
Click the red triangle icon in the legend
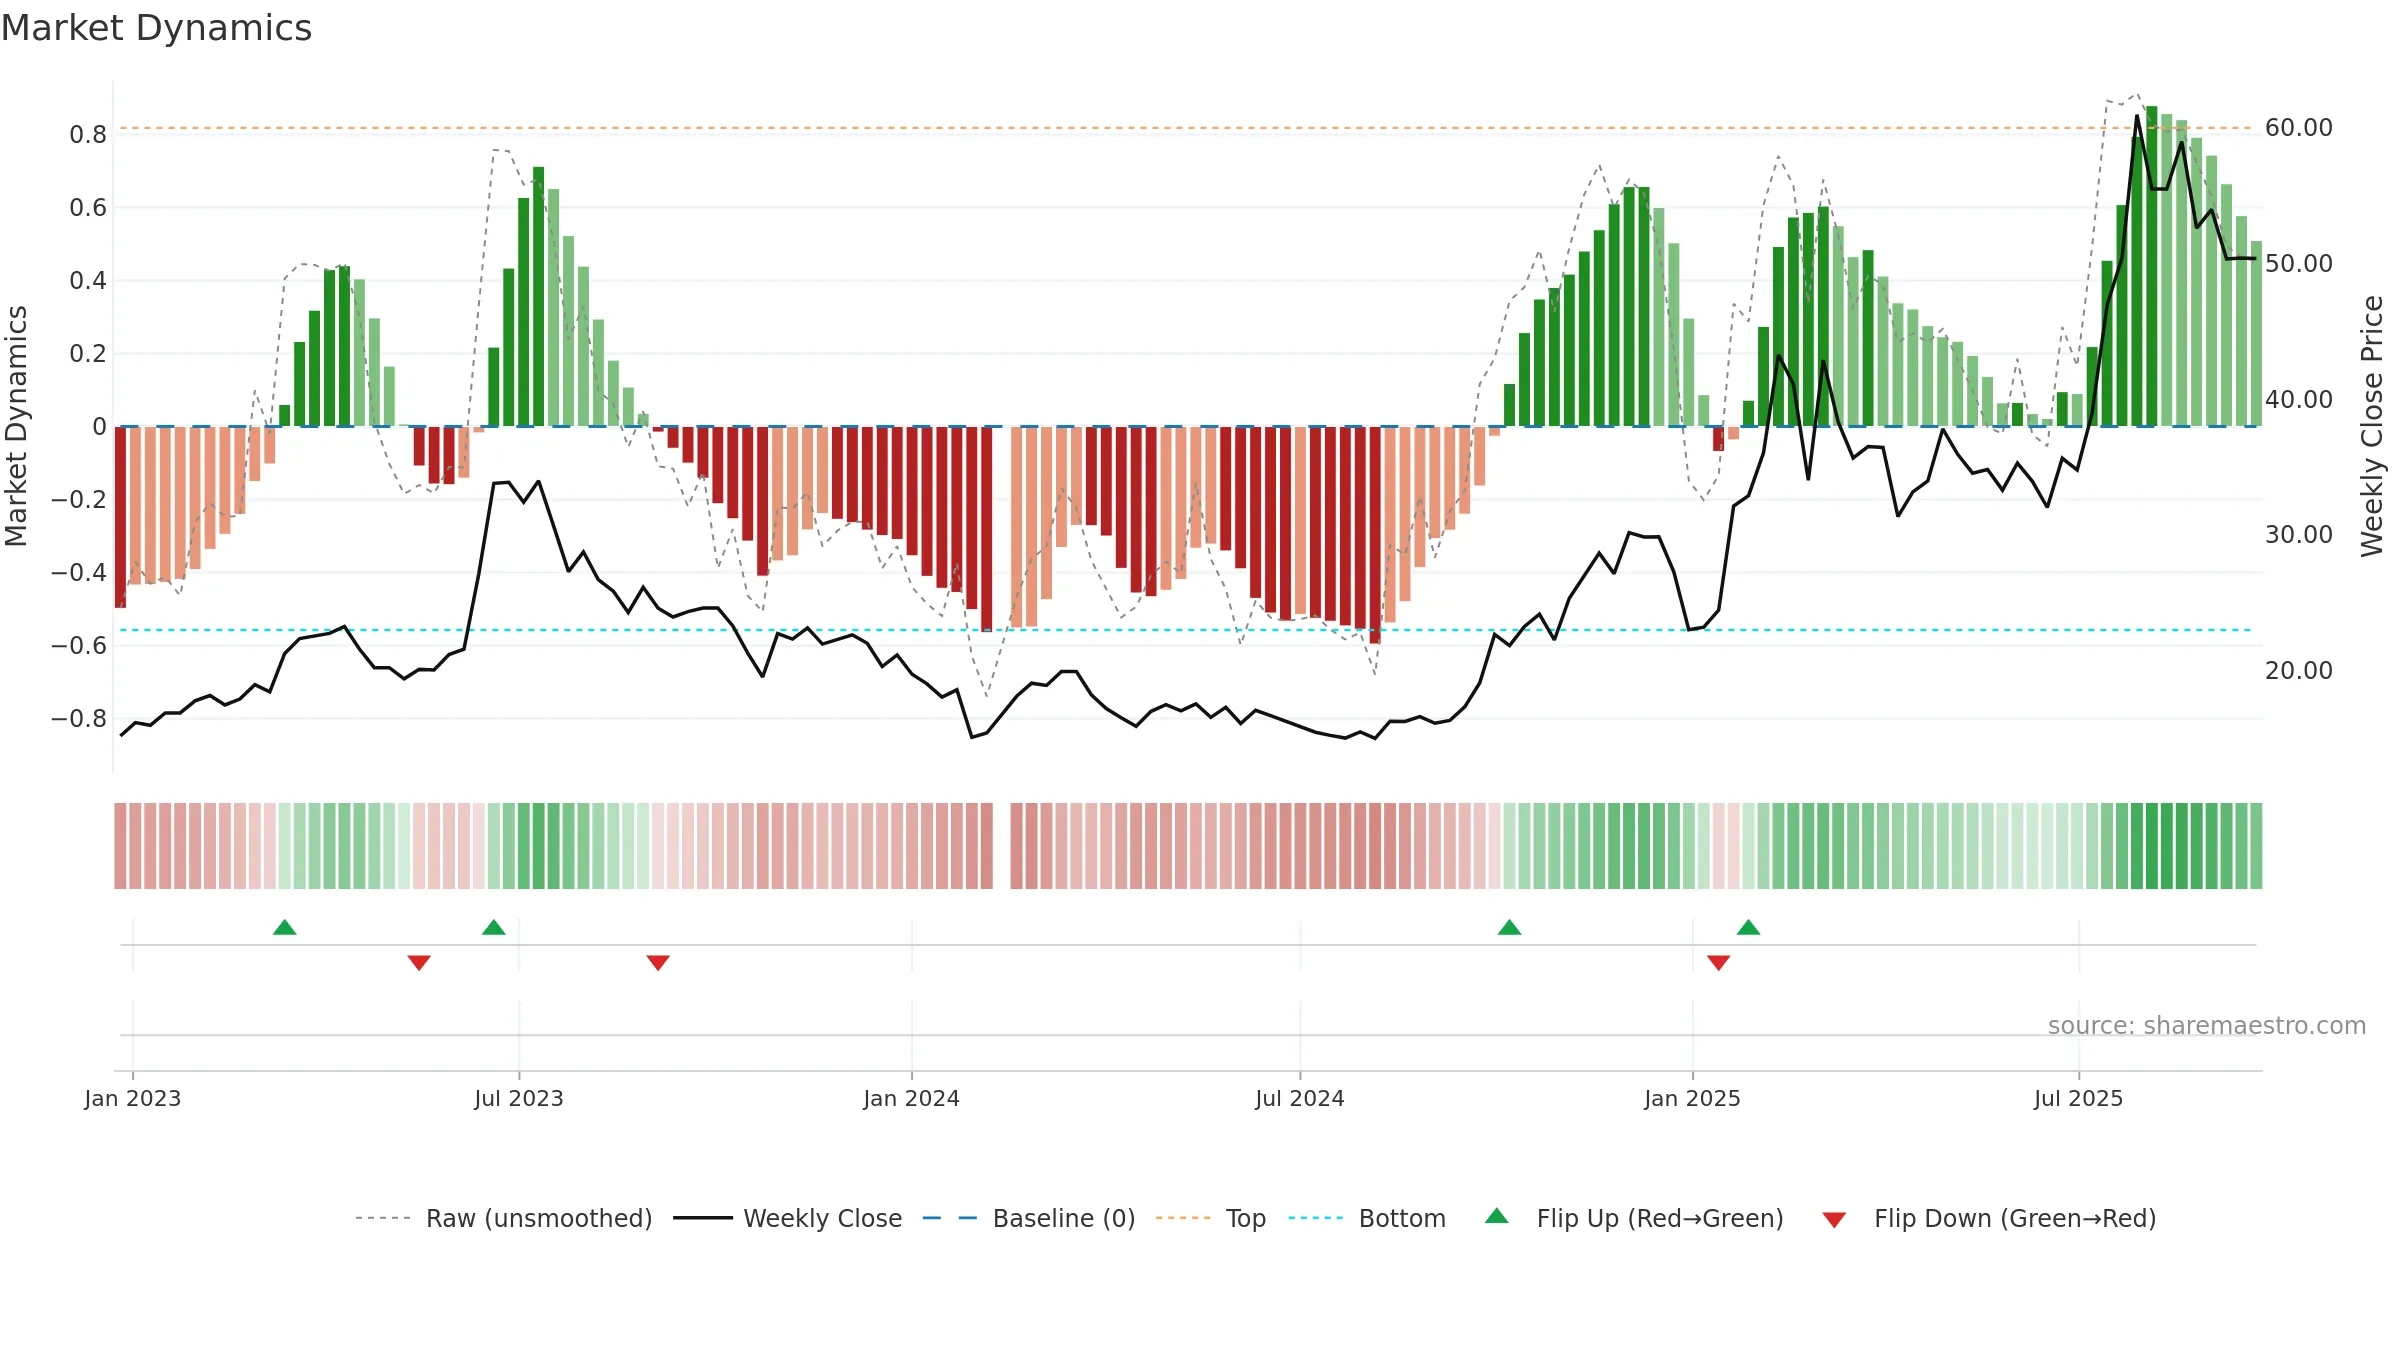pos(1834,1220)
